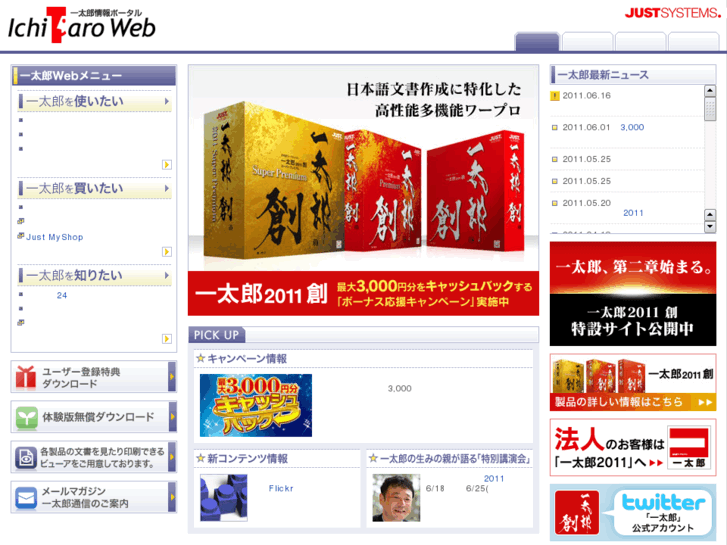Click the news list scrollbar thumb
The height and width of the screenshot is (545, 727).
(x=710, y=109)
